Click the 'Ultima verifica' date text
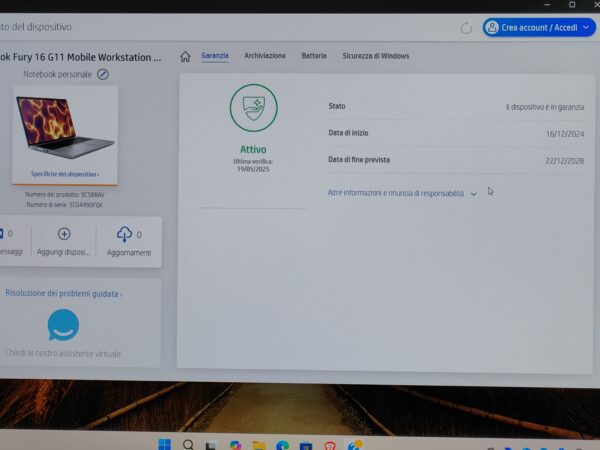600x450 pixels. [x=253, y=165]
